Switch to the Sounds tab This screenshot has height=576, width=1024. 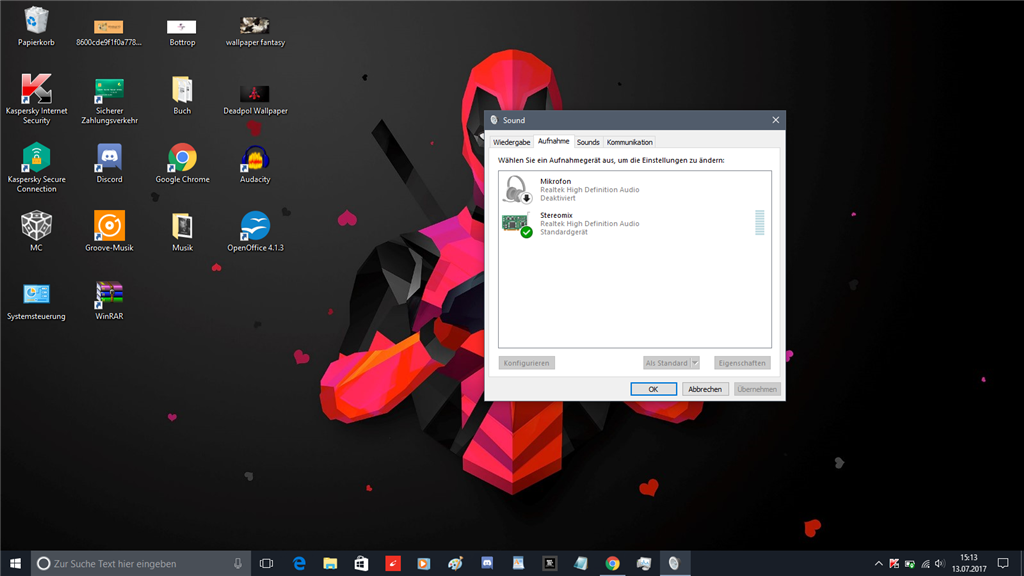(x=588, y=142)
